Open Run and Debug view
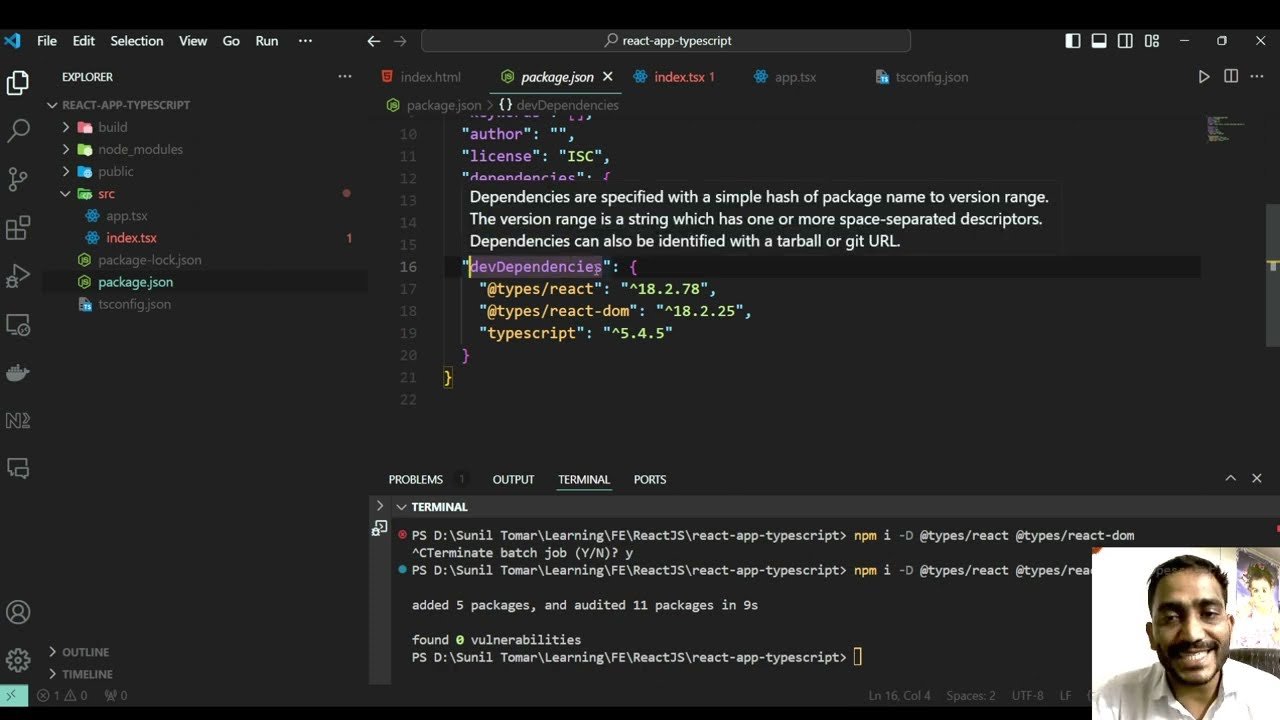 click(18, 276)
